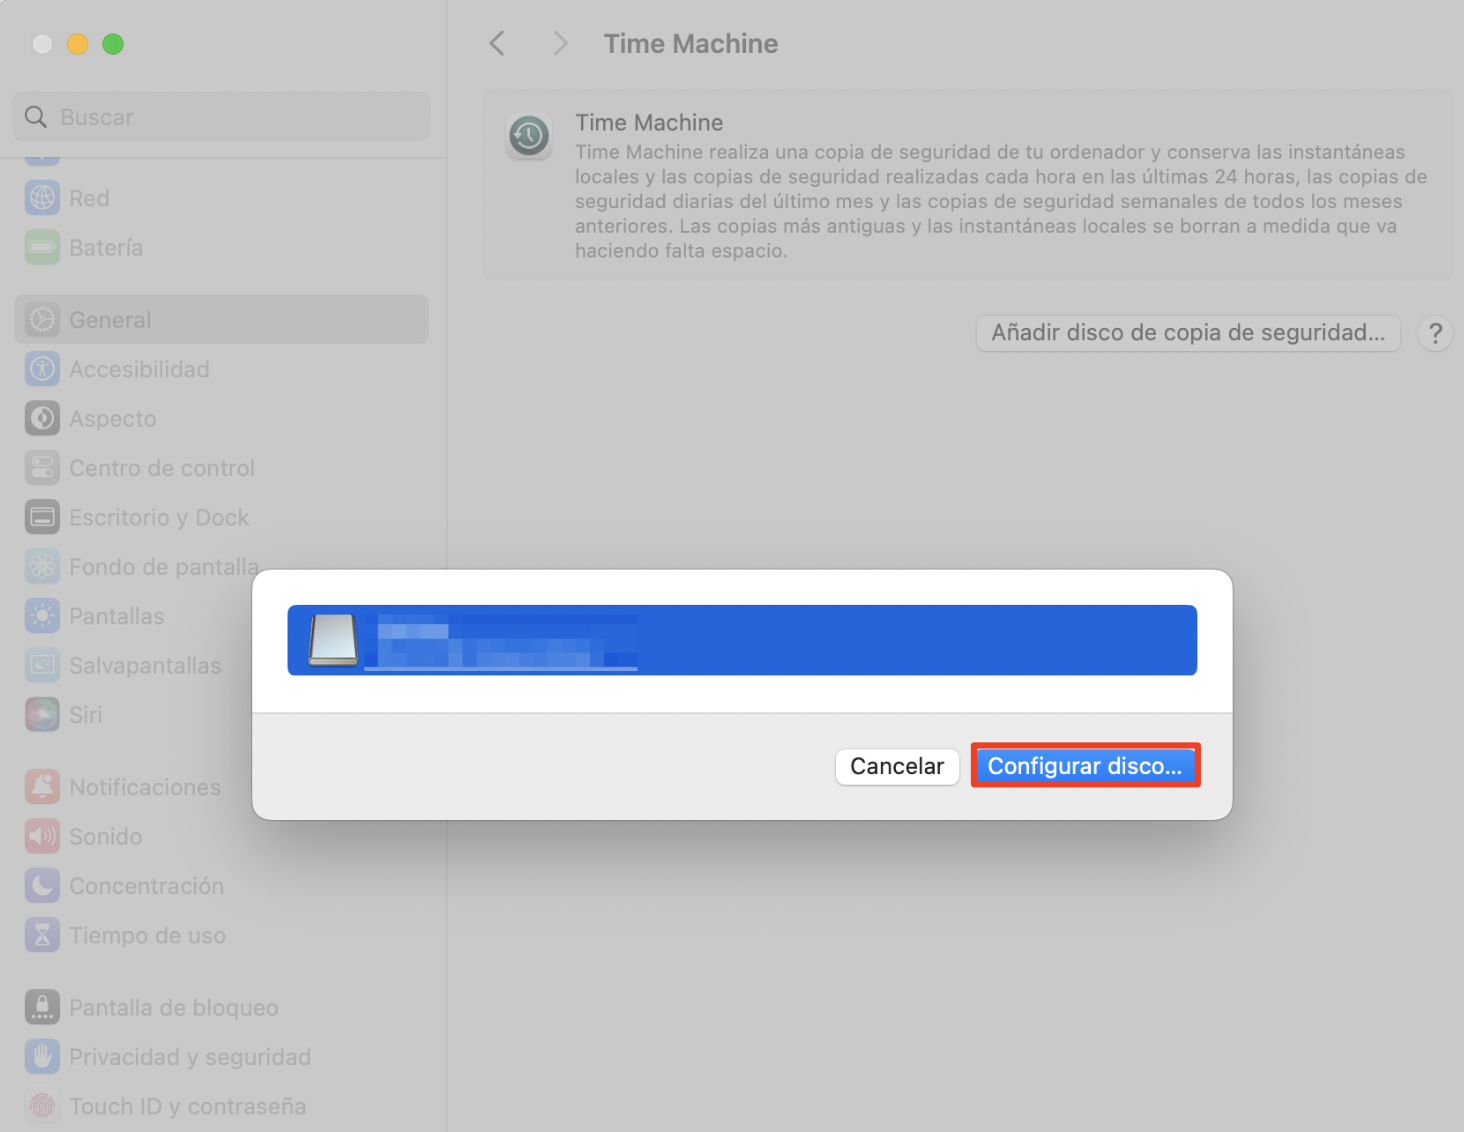
Task: Open Red network icon in sidebar
Action: pyautogui.click(x=42, y=198)
